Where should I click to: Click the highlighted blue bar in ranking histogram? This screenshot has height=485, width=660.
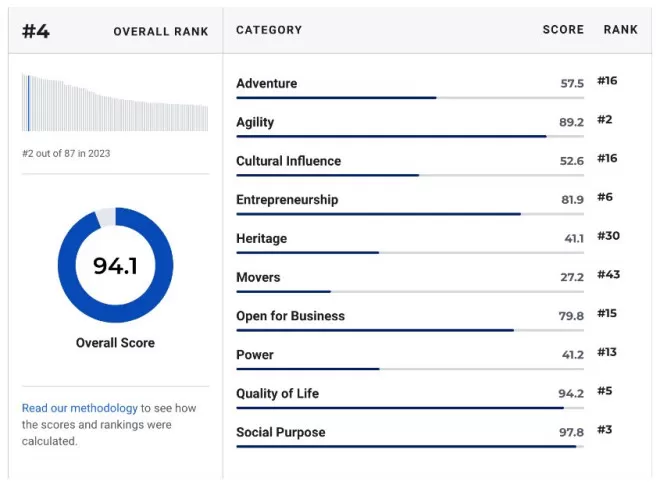[x=29, y=104]
